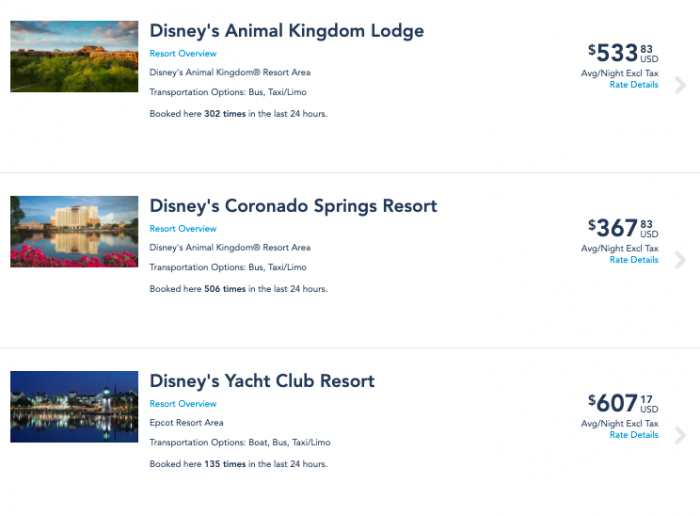
Task: Open Resort Overview for Yacht Club Resort
Action: click(x=183, y=404)
